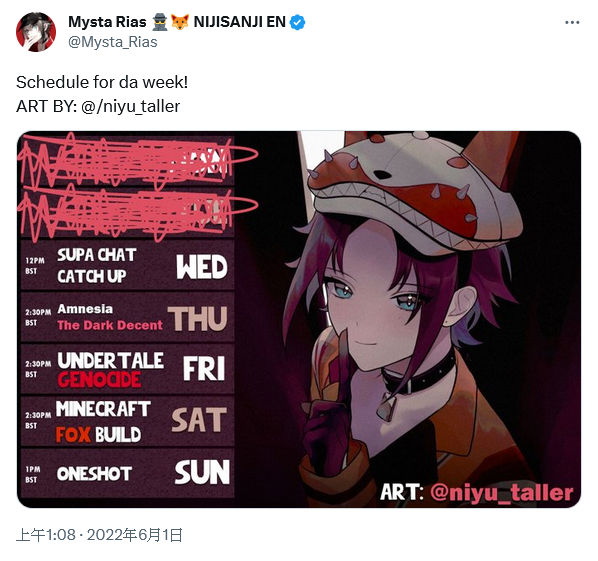Viewport: 598px width, 561px height.
Task: Click the WED Supa Chat Catch Up row
Action: coord(127,265)
